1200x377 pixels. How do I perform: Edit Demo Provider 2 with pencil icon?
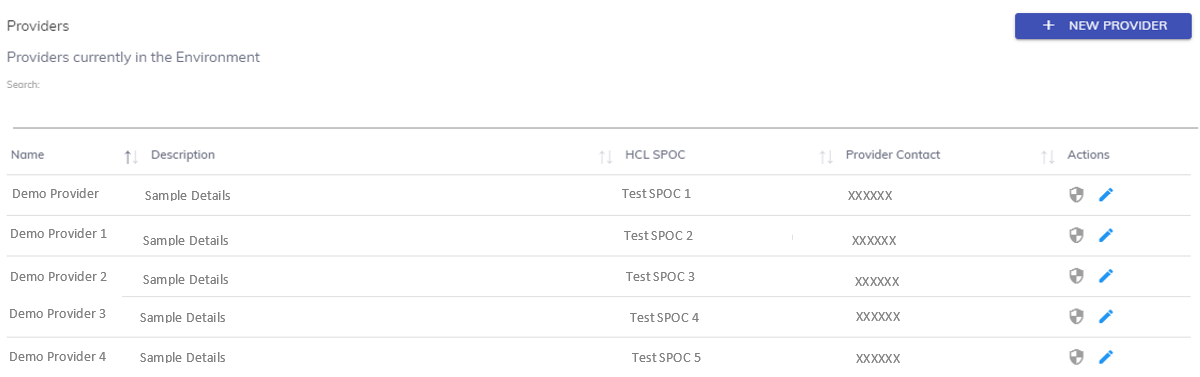tap(1105, 275)
